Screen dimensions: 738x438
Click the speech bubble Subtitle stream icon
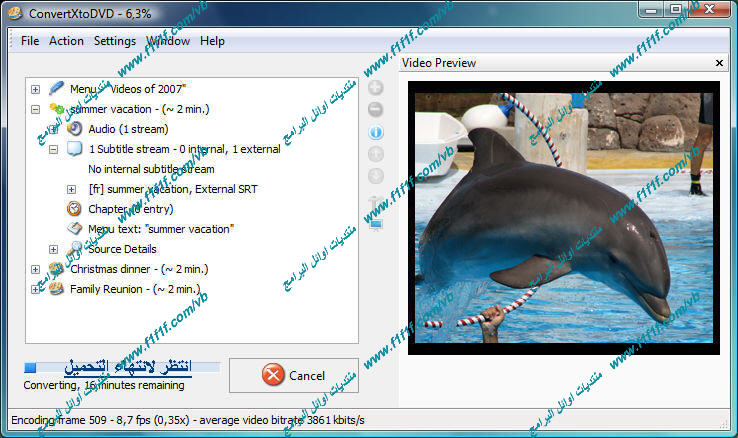74,149
